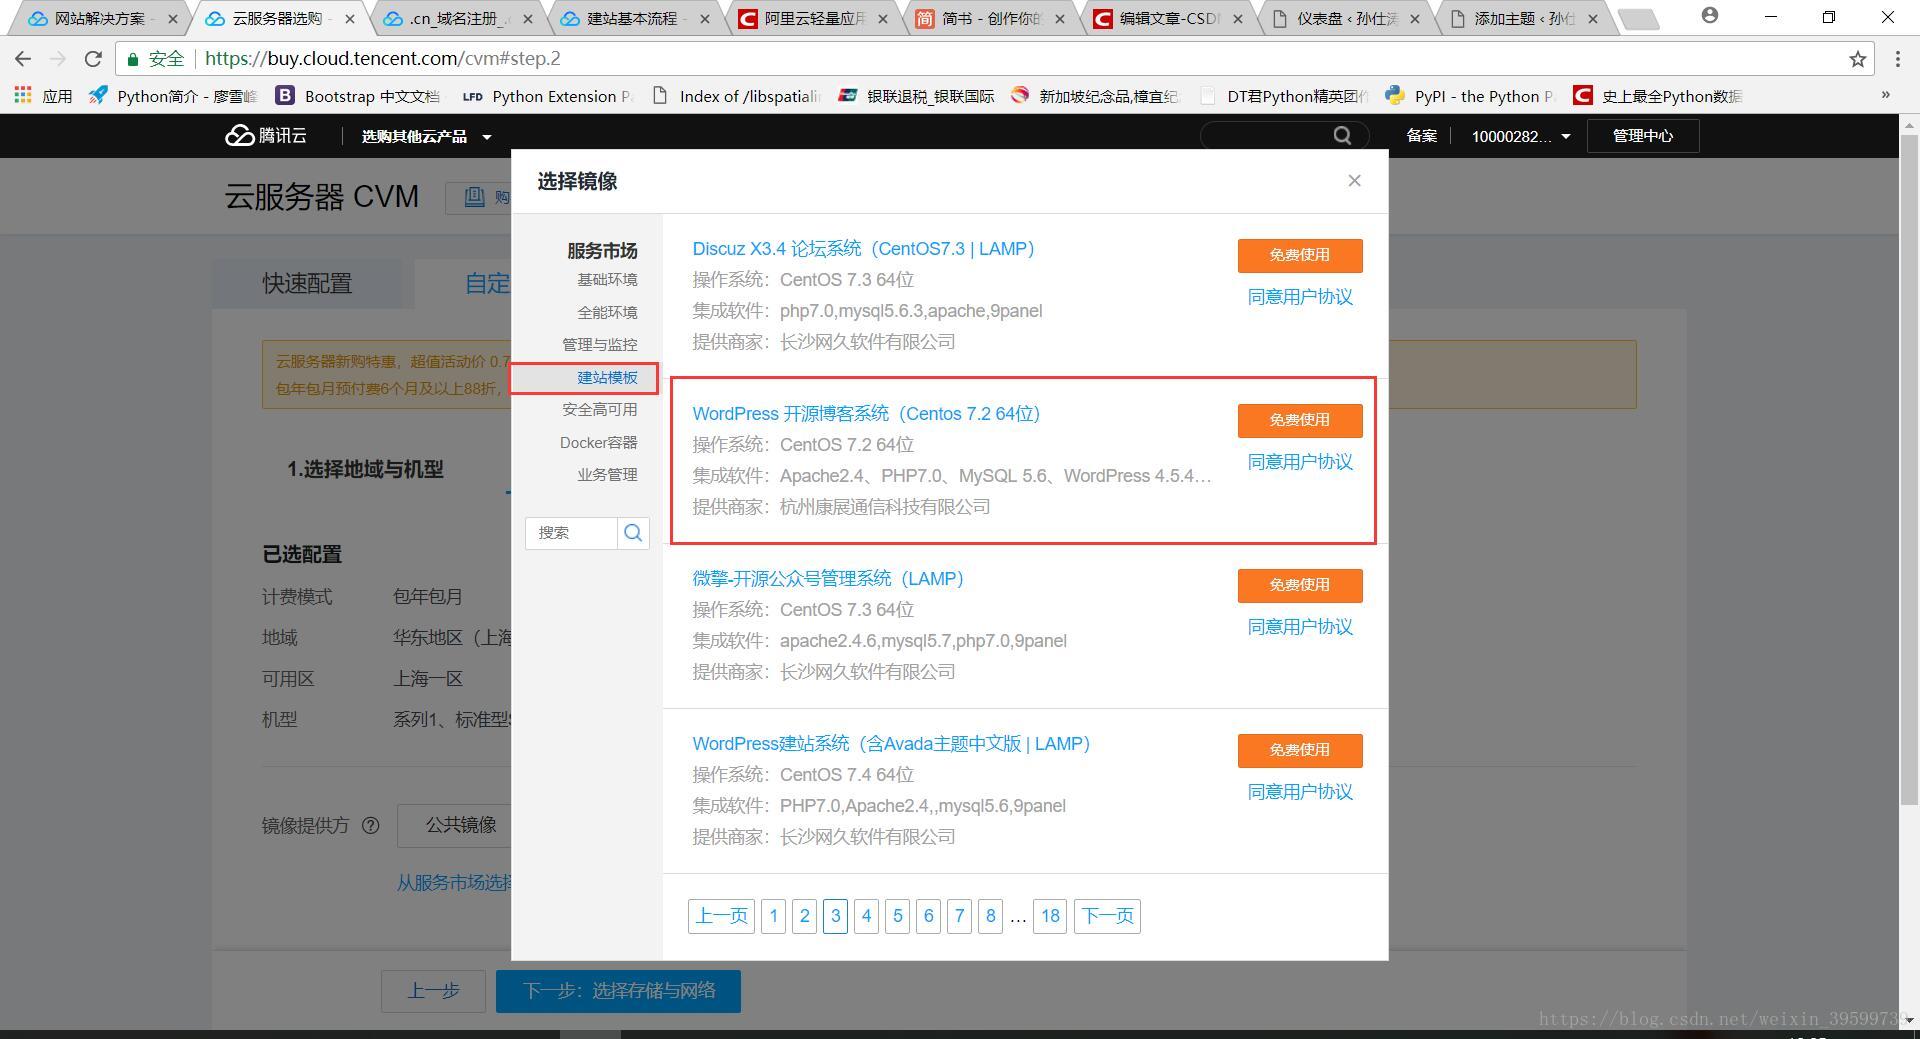Open WordPress建站系统 Avada title link
The width and height of the screenshot is (1920, 1039).
891,744
